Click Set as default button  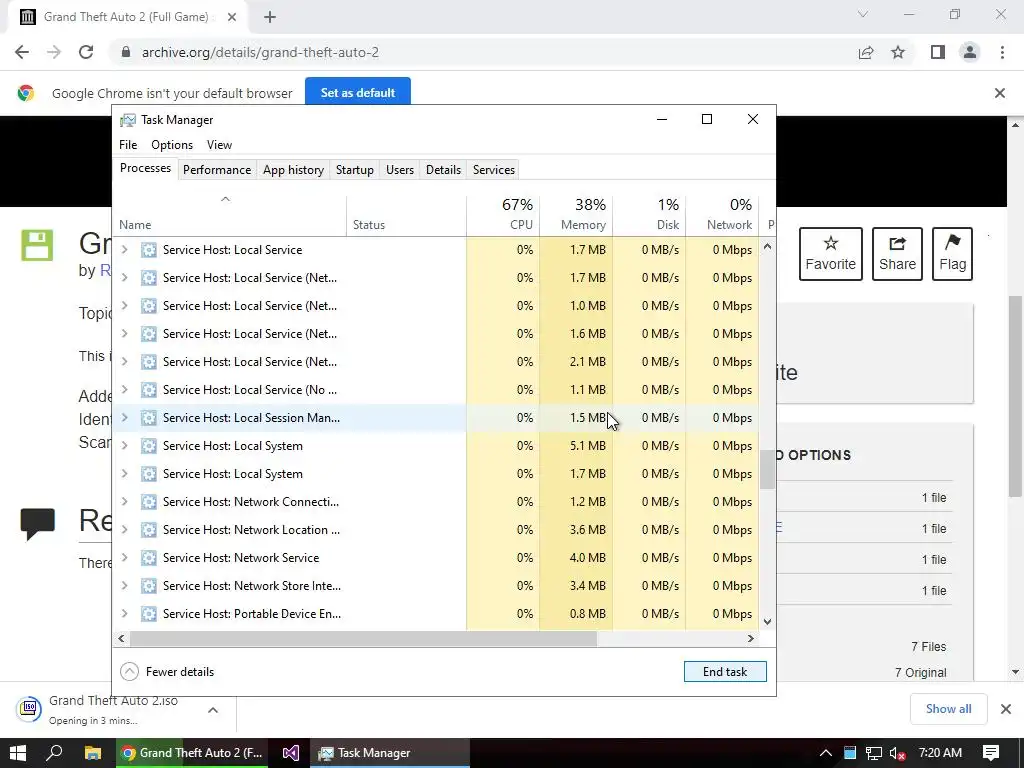(x=357, y=93)
